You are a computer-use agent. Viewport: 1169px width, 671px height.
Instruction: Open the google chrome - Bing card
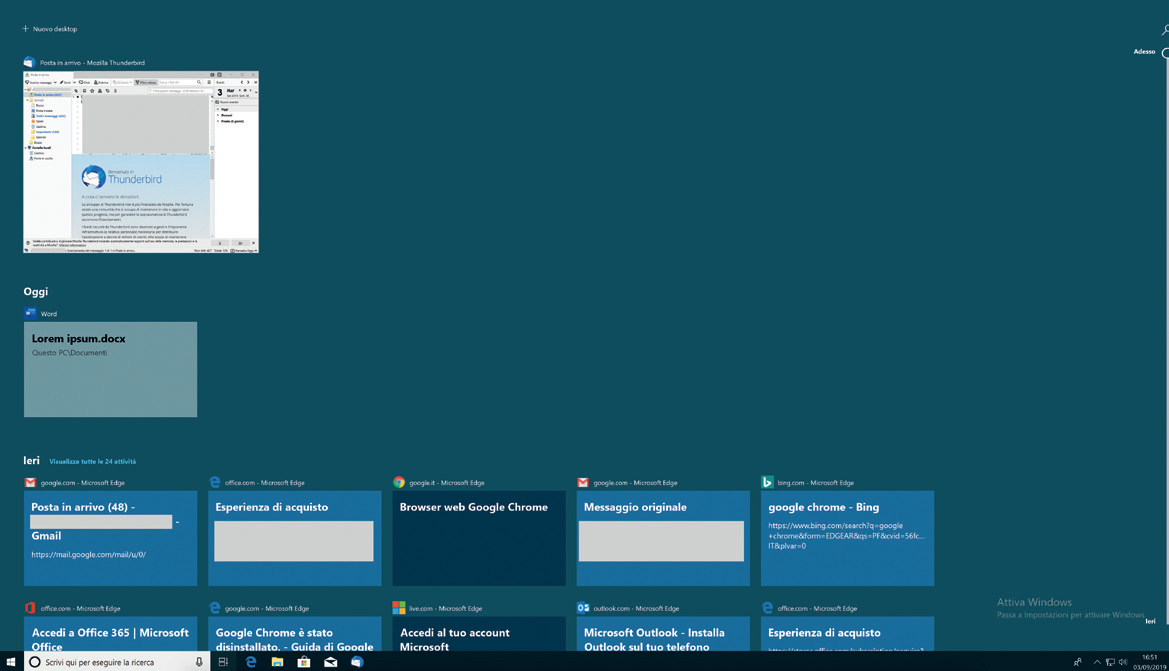coord(847,538)
